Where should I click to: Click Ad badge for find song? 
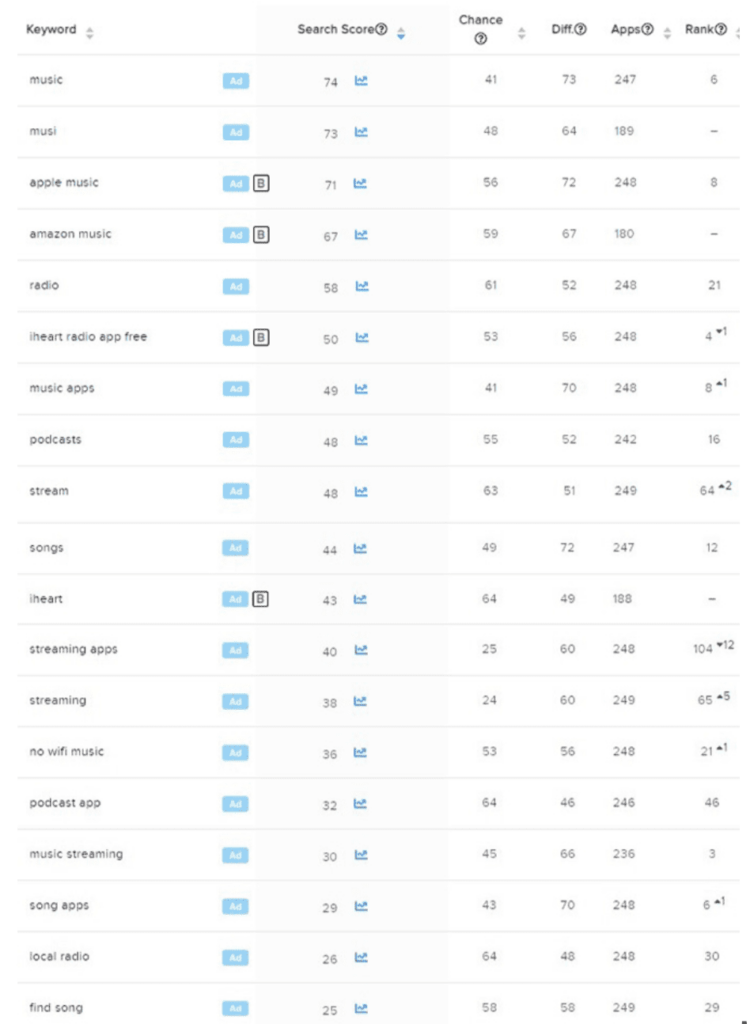coord(235,1009)
